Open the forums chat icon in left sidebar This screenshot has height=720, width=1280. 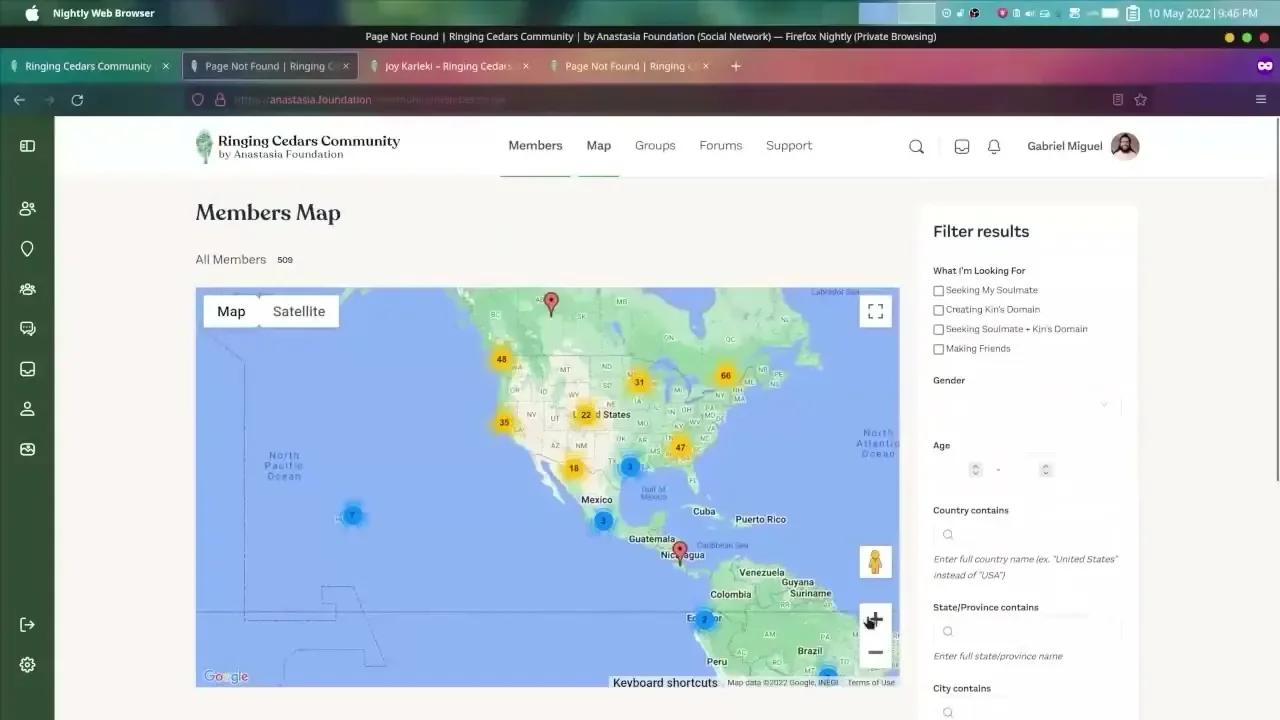(x=27, y=329)
